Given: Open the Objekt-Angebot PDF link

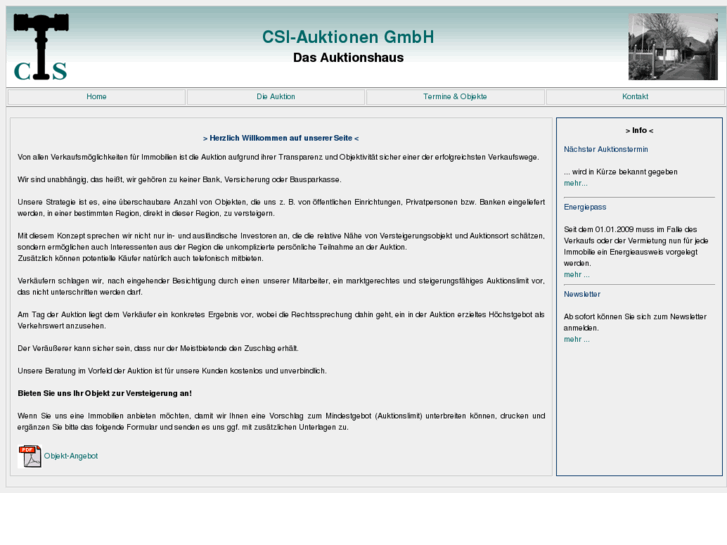Looking at the screenshot, I should 71,456.
